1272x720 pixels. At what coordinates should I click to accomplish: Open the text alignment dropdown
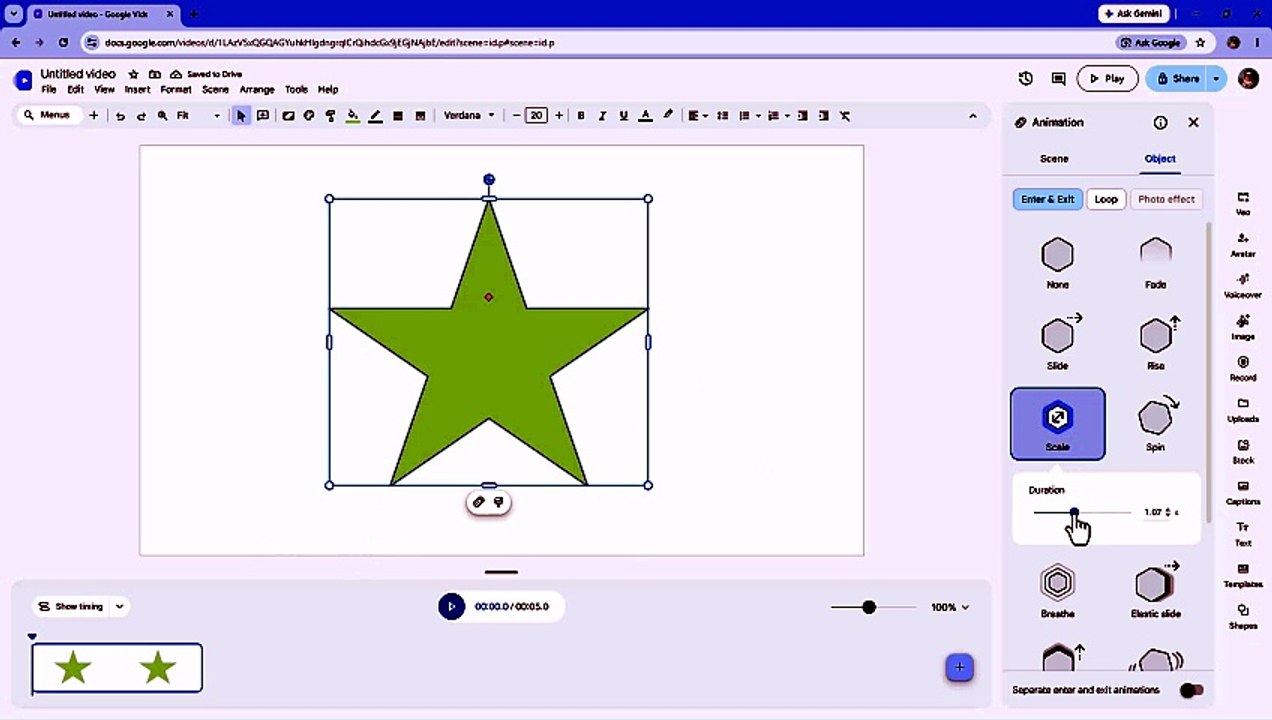(697, 116)
